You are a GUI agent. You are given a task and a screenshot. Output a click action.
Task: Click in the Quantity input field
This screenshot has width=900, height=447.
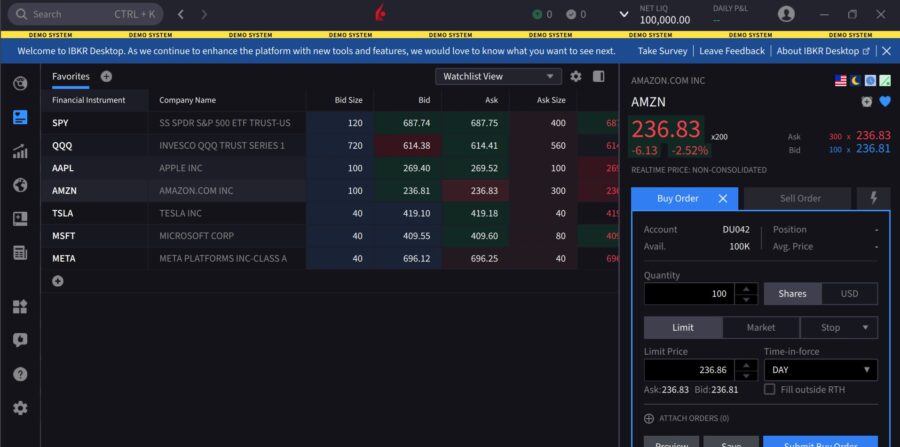(689, 294)
